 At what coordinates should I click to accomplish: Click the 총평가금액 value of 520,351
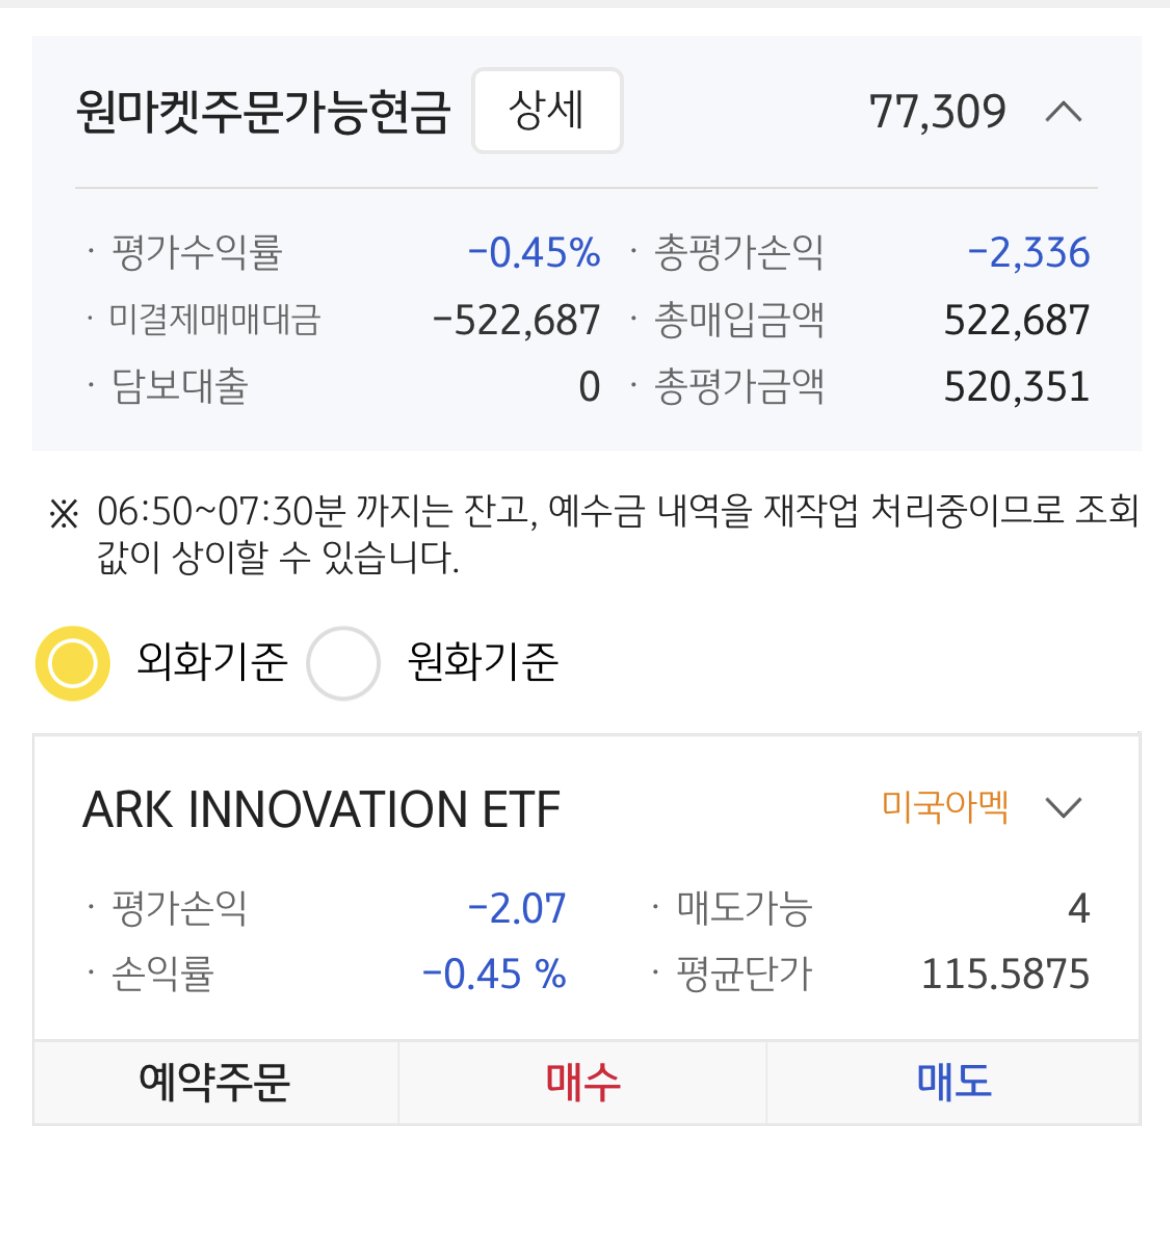coord(1016,387)
